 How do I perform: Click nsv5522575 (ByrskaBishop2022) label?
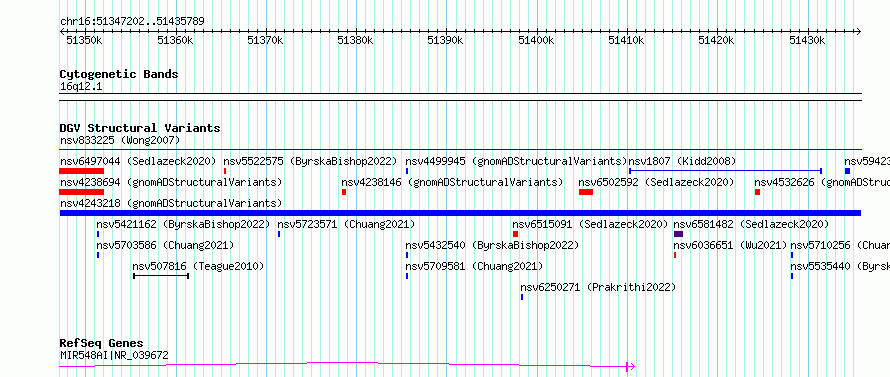310,161
